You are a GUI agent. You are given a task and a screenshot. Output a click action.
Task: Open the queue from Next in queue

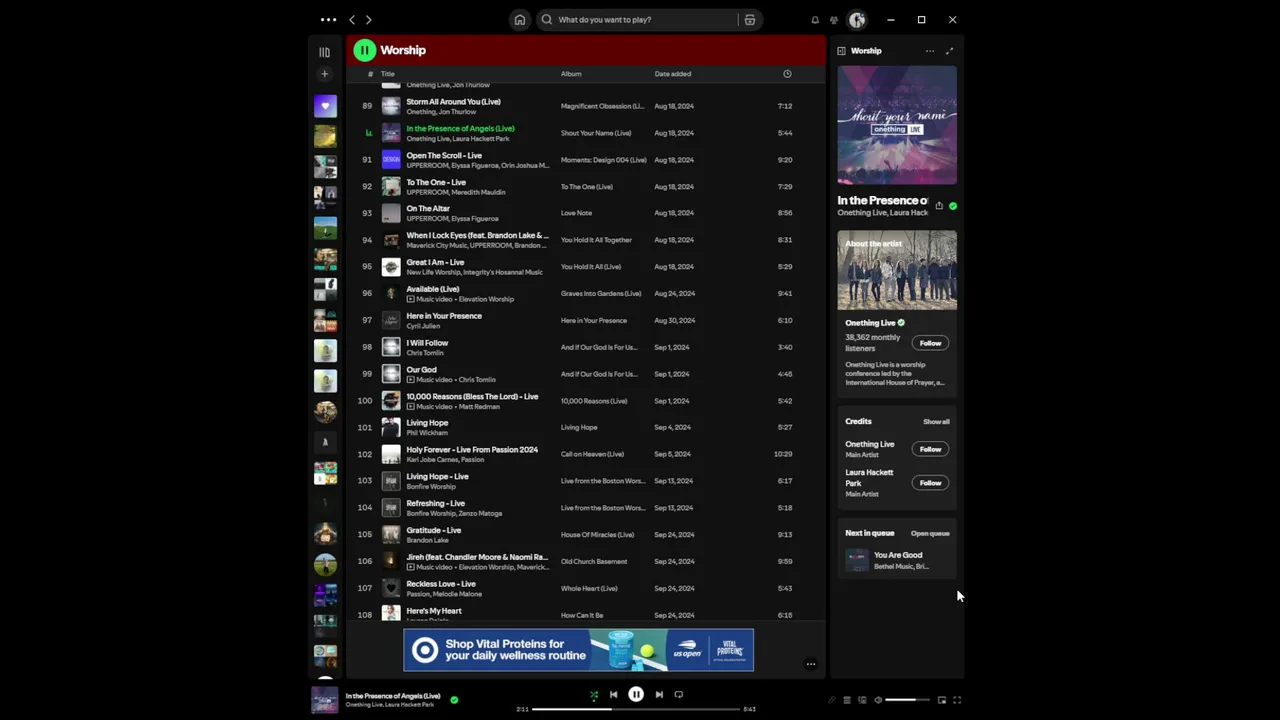[930, 534]
